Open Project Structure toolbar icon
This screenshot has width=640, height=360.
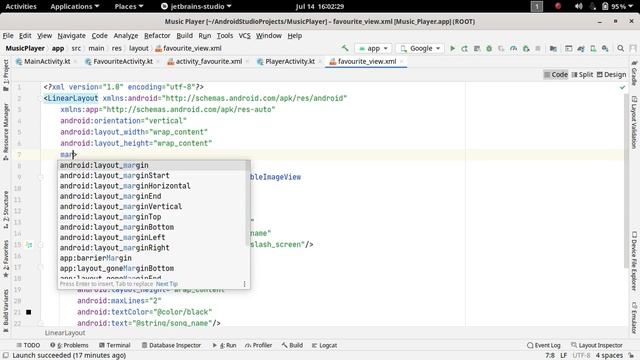tap(553, 48)
